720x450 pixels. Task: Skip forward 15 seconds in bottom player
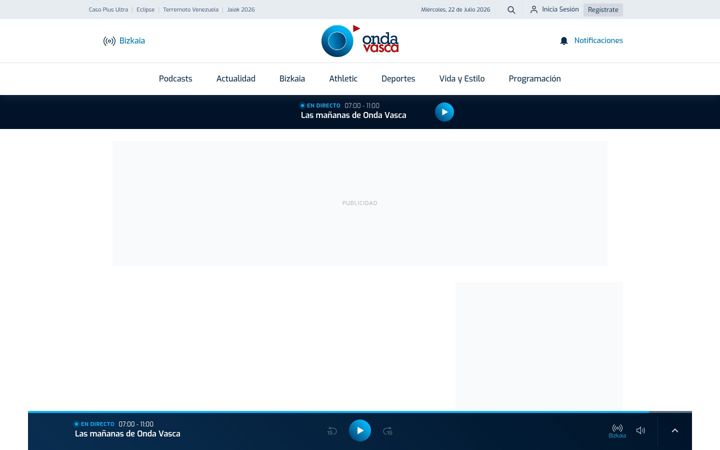click(x=388, y=431)
